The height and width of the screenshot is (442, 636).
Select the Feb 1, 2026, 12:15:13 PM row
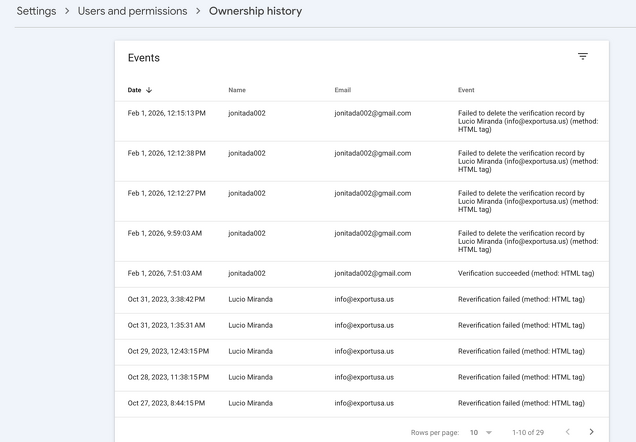tap(167, 113)
